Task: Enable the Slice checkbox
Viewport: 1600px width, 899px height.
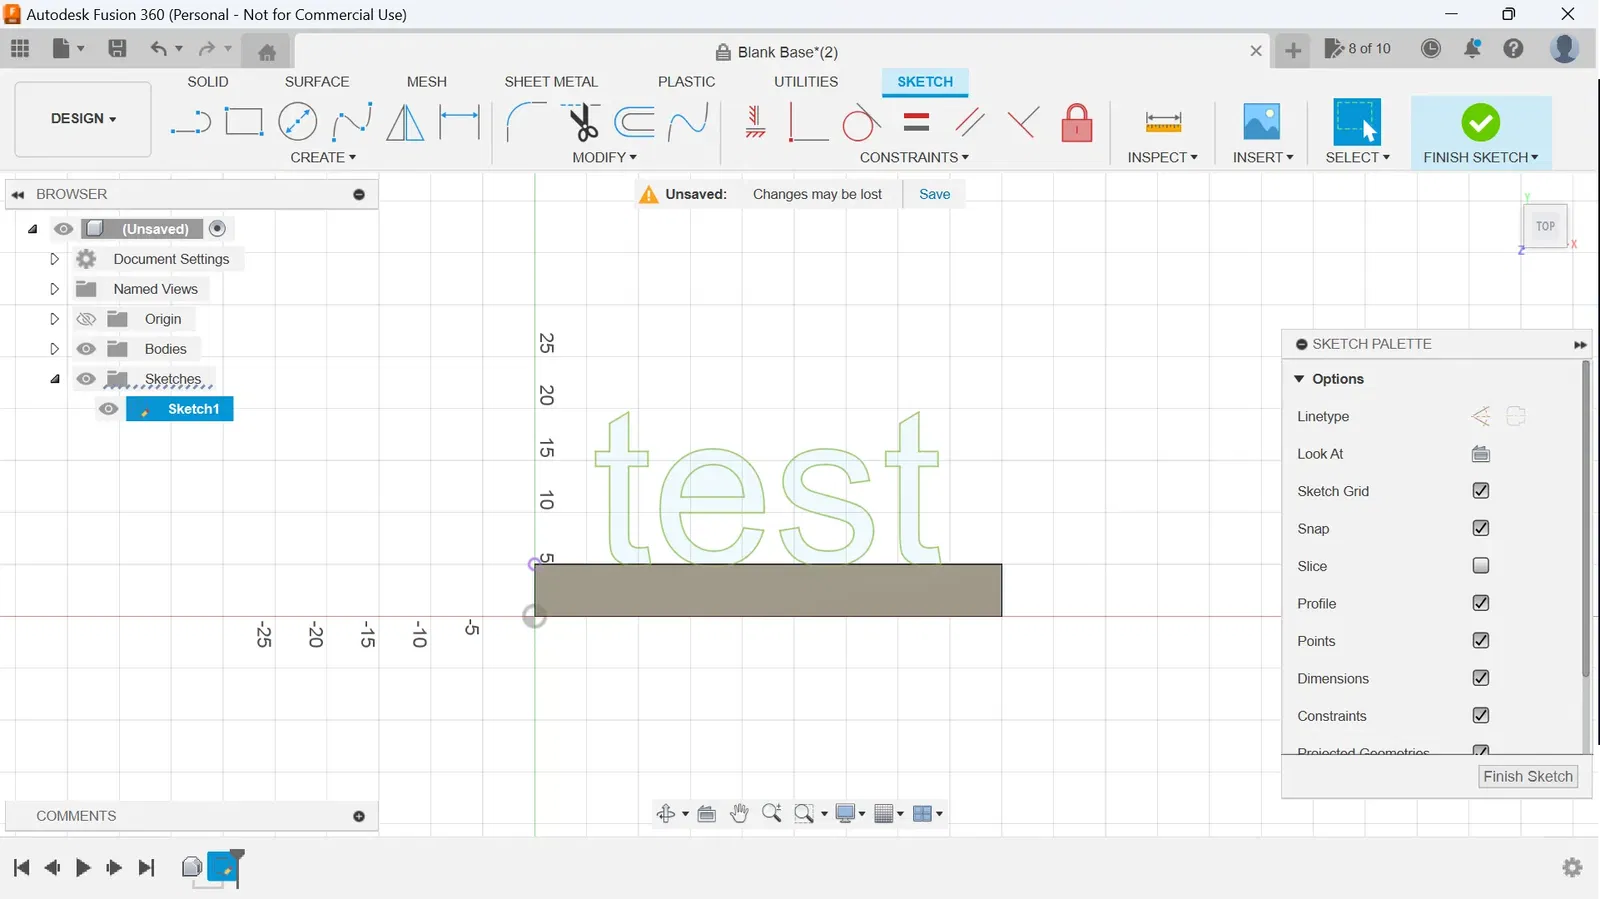Action: point(1481,566)
